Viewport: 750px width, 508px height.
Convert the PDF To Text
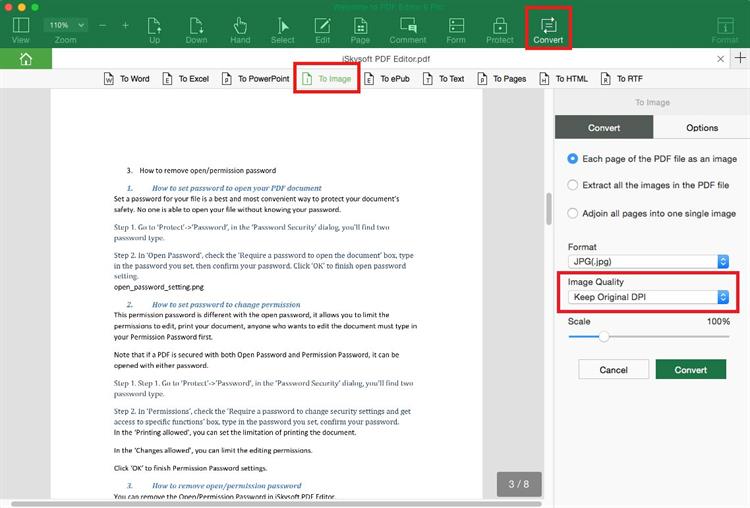pyautogui.click(x=443, y=78)
